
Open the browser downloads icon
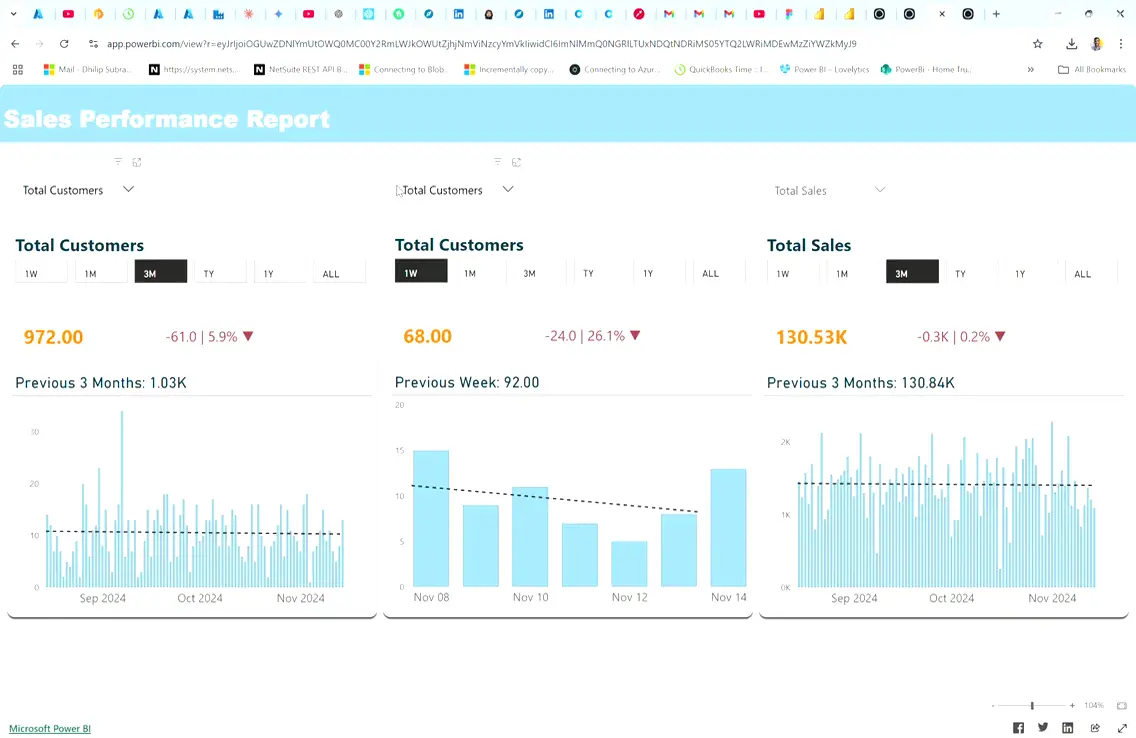(1072, 44)
